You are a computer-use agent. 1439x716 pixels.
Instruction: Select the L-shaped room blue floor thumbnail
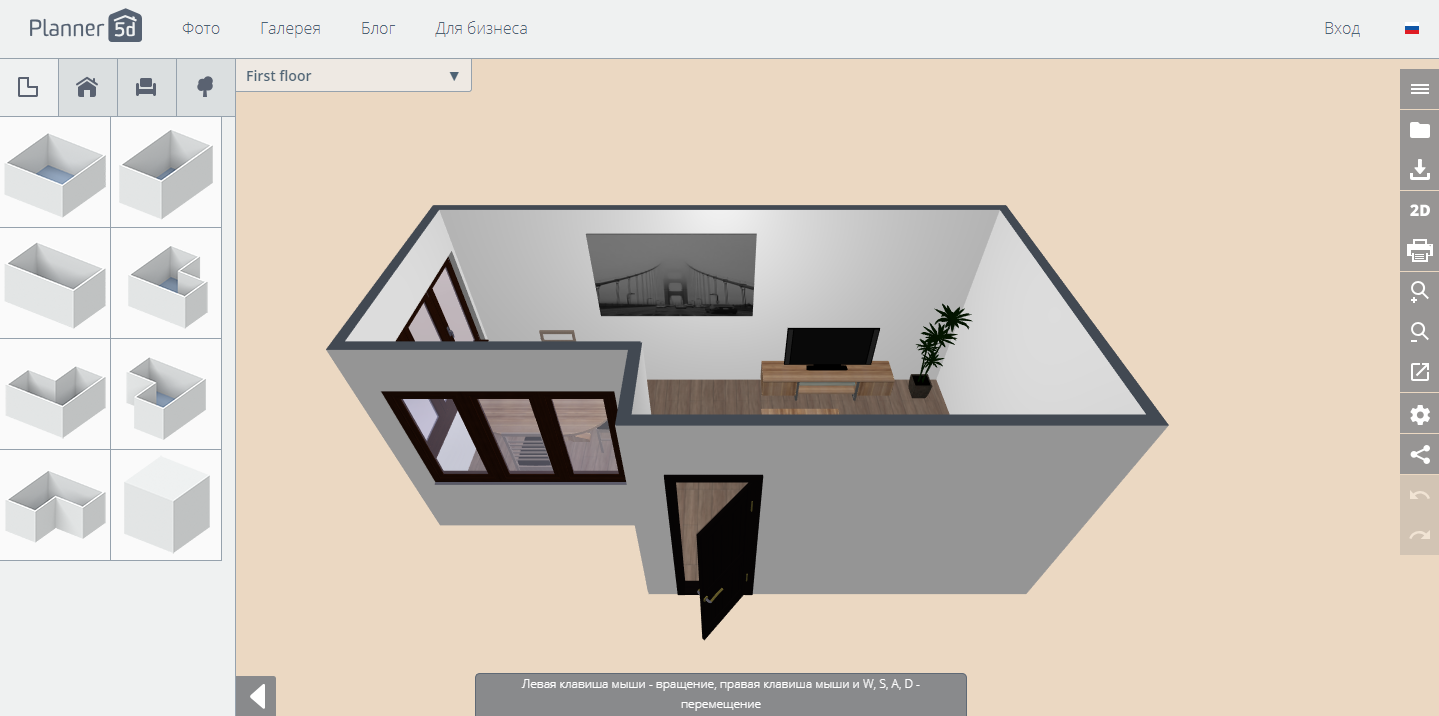(166, 395)
